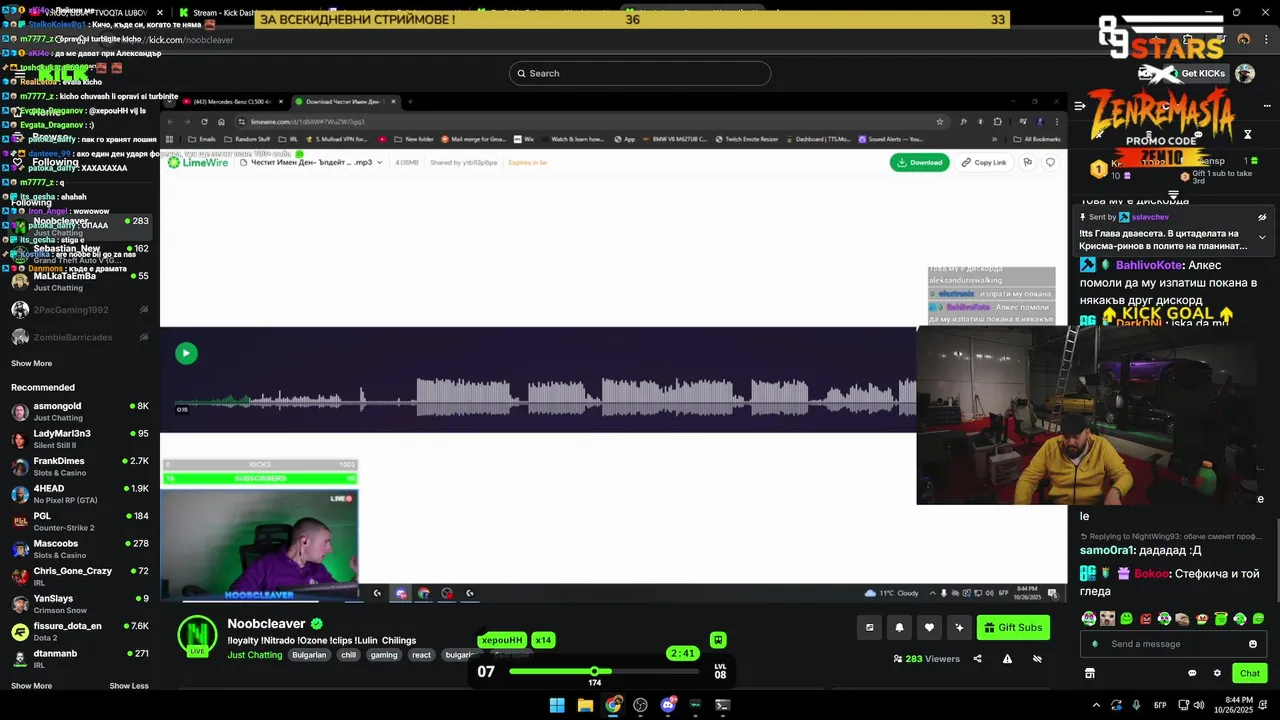The width and height of the screenshot is (1280, 720).
Task: Open chat settings with the gear icon
Action: (x=1217, y=673)
